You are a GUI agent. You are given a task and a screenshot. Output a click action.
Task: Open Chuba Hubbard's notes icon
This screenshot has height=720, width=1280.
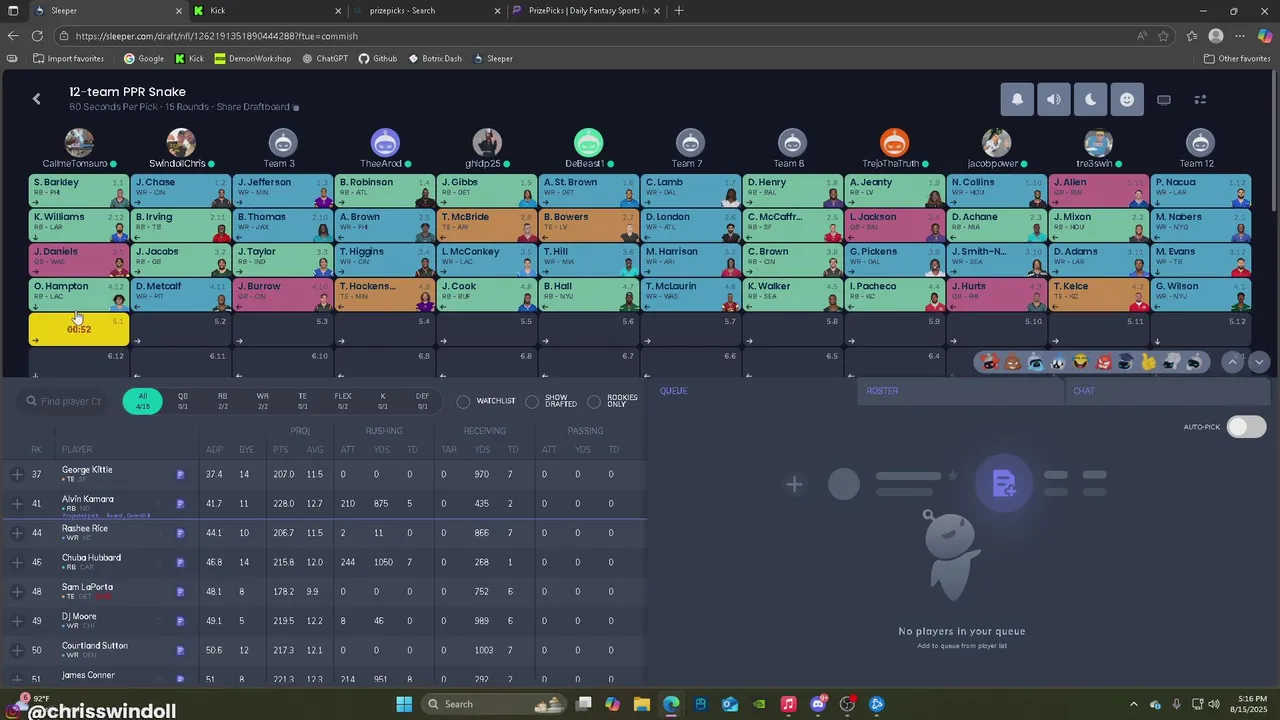[180, 563]
